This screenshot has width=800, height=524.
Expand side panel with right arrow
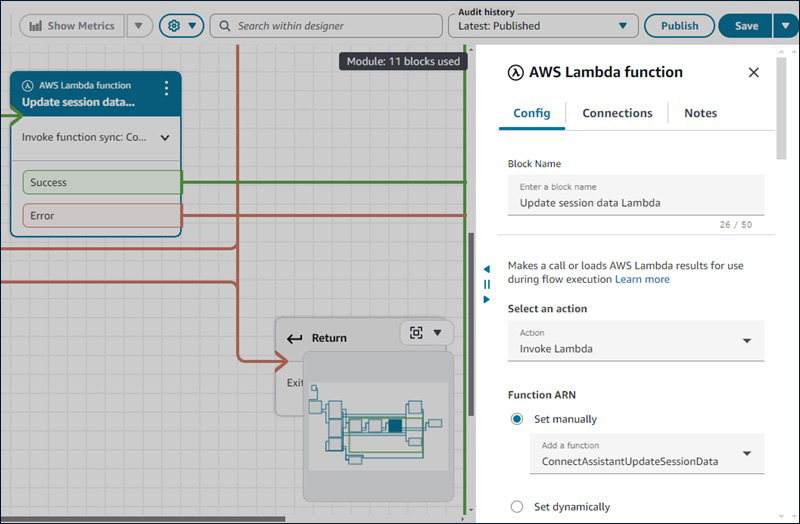pos(486,299)
